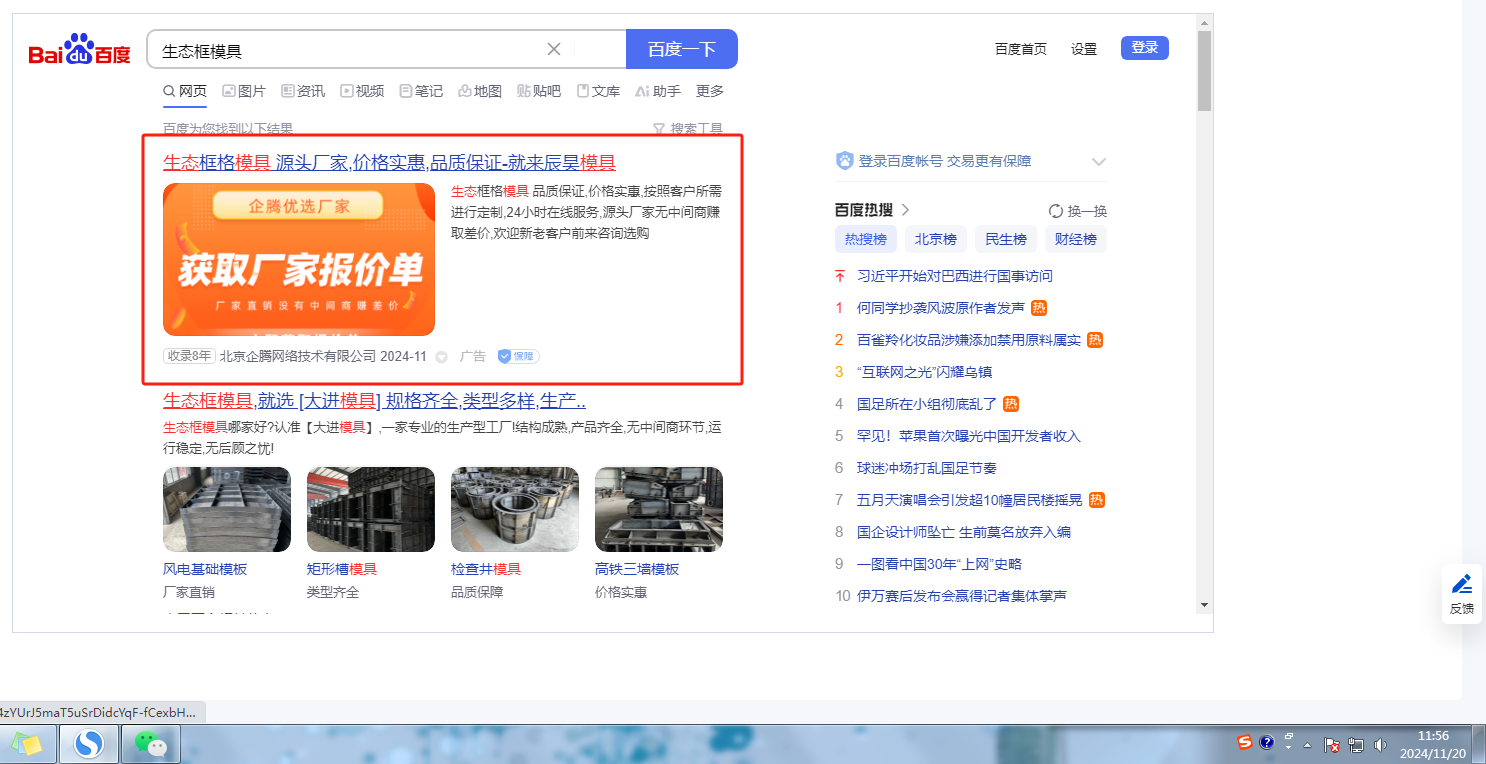Click the 高铁三墙模板 product thumbnail

pyautogui.click(x=659, y=509)
